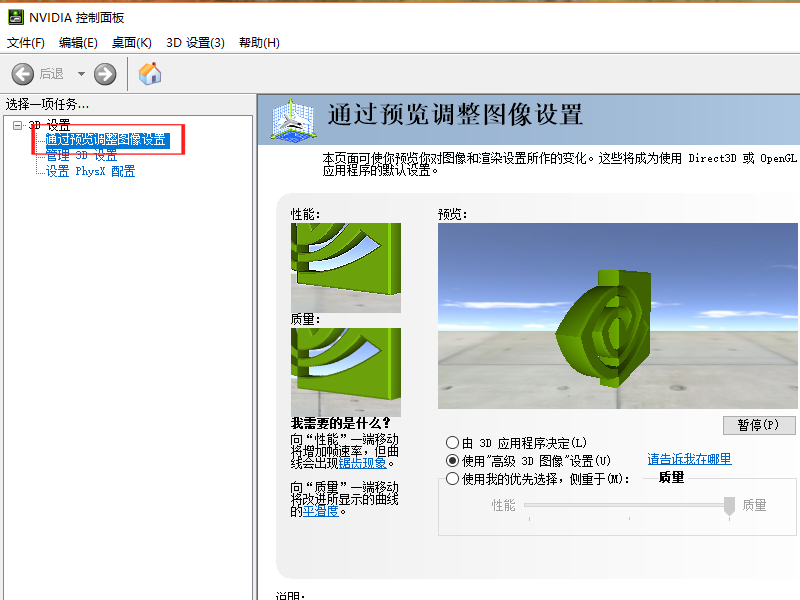The image size is (800, 600).
Task: Select 管理 3D 设置 in the task tree
Action: 80,155
